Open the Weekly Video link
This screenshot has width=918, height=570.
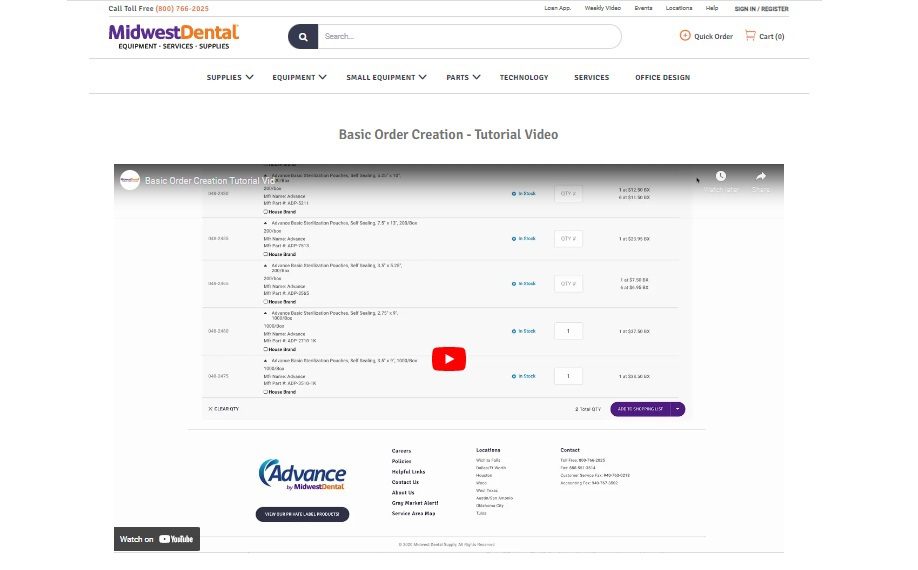(602, 8)
